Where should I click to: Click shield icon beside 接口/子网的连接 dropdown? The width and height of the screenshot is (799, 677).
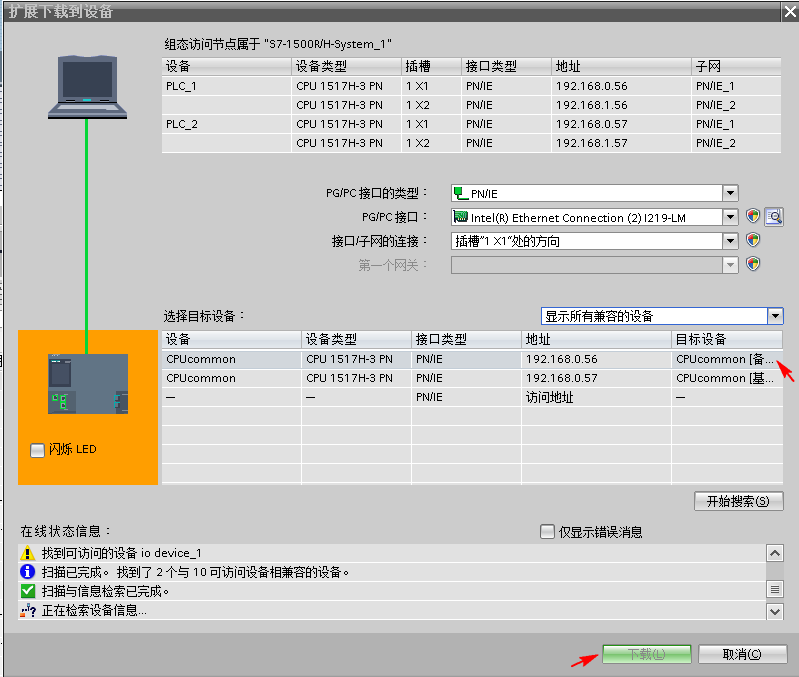[x=753, y=240]
